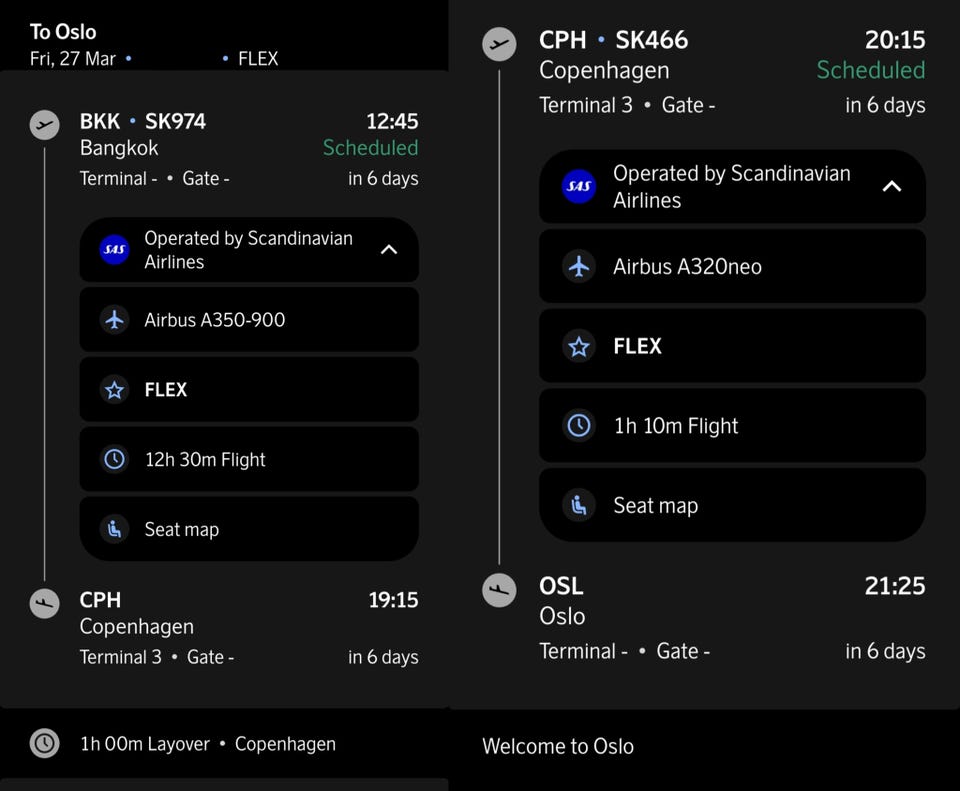The height and width of the screenshot is (791, 960).
Task: Select the Airbus A320neo aircraft row
Action: [x=732, y=266]
